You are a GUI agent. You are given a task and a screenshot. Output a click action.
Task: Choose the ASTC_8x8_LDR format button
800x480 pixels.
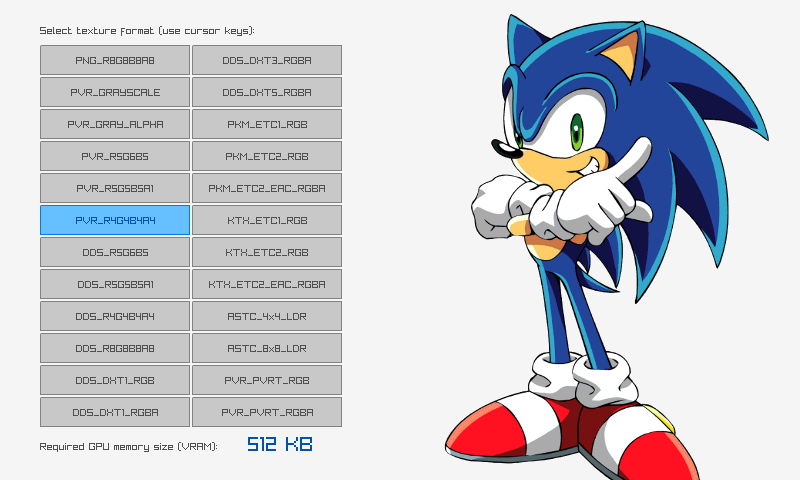click(267, 348)
